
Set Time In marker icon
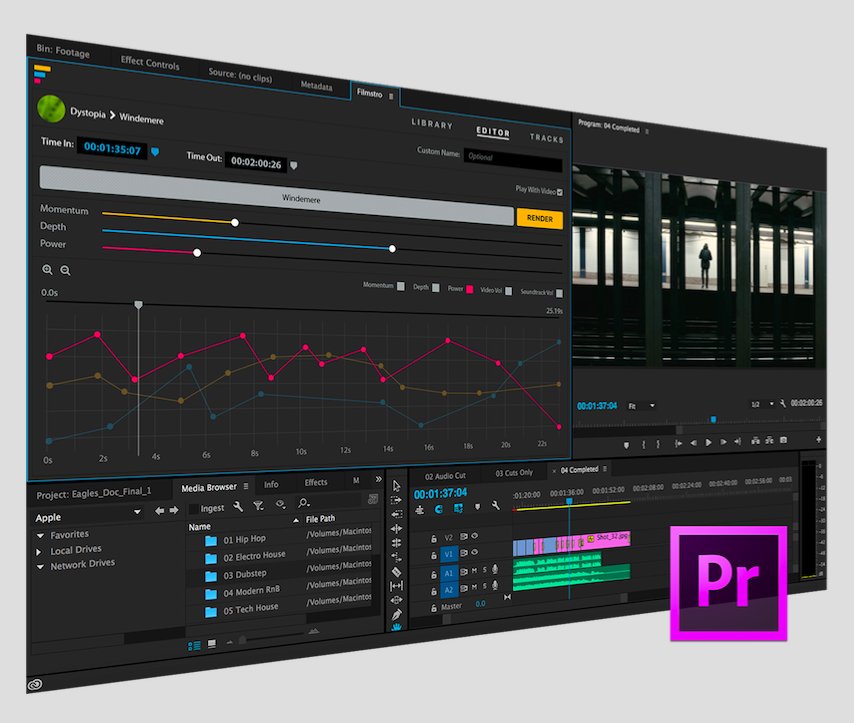click(155, 151)
